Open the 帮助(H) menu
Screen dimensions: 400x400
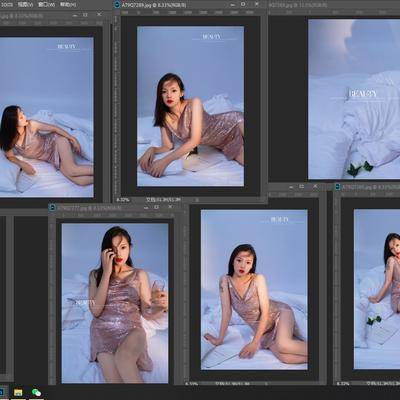click(68, 4)
